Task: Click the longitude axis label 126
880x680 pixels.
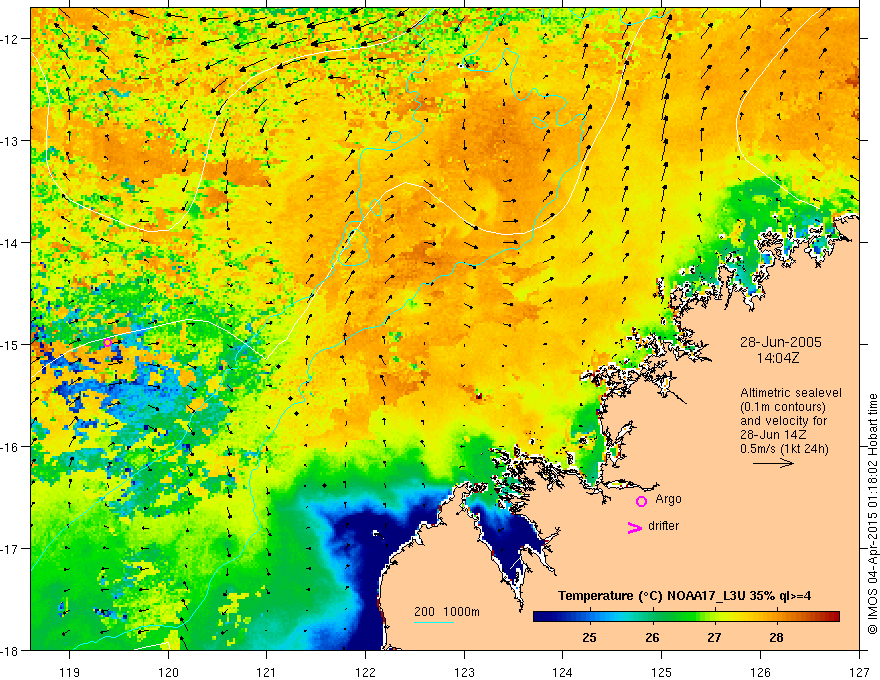Action: [x=760, y=672]
